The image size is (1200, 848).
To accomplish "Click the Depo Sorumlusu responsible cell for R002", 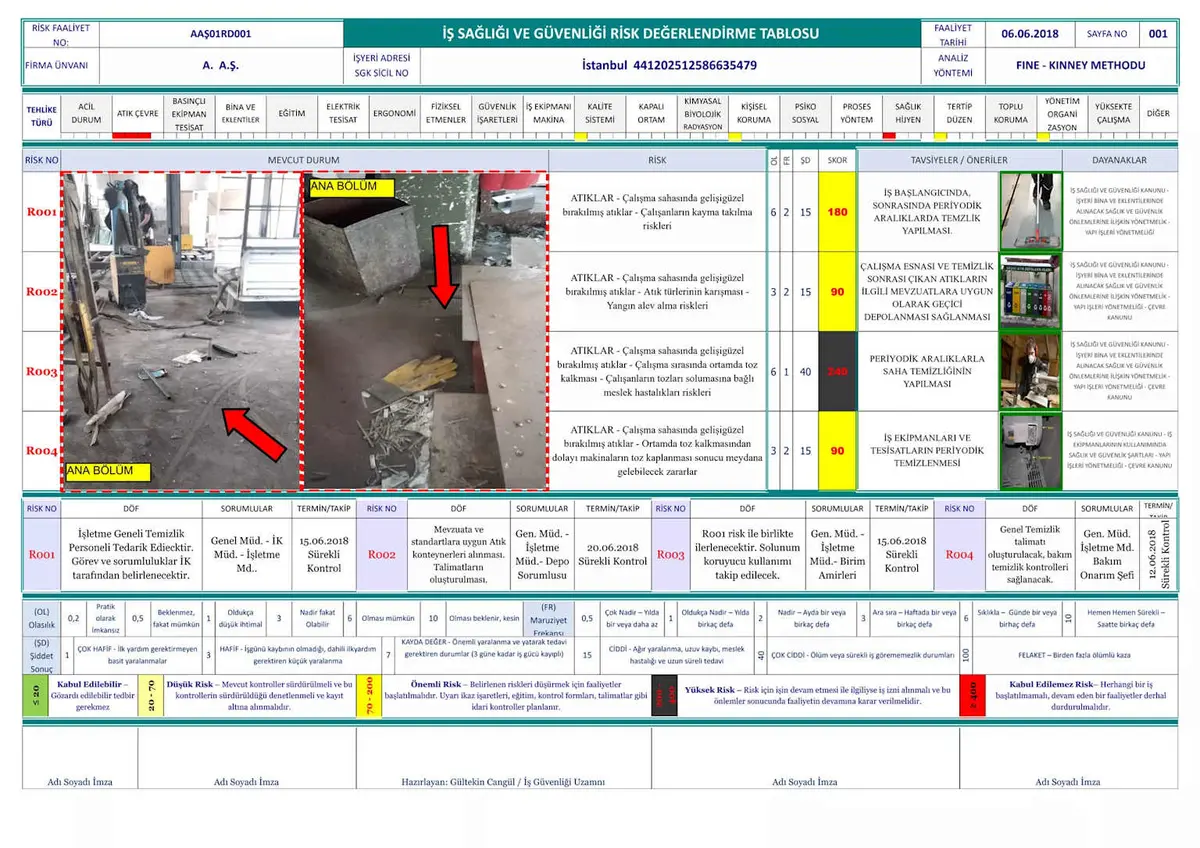I will coord(543,554).
